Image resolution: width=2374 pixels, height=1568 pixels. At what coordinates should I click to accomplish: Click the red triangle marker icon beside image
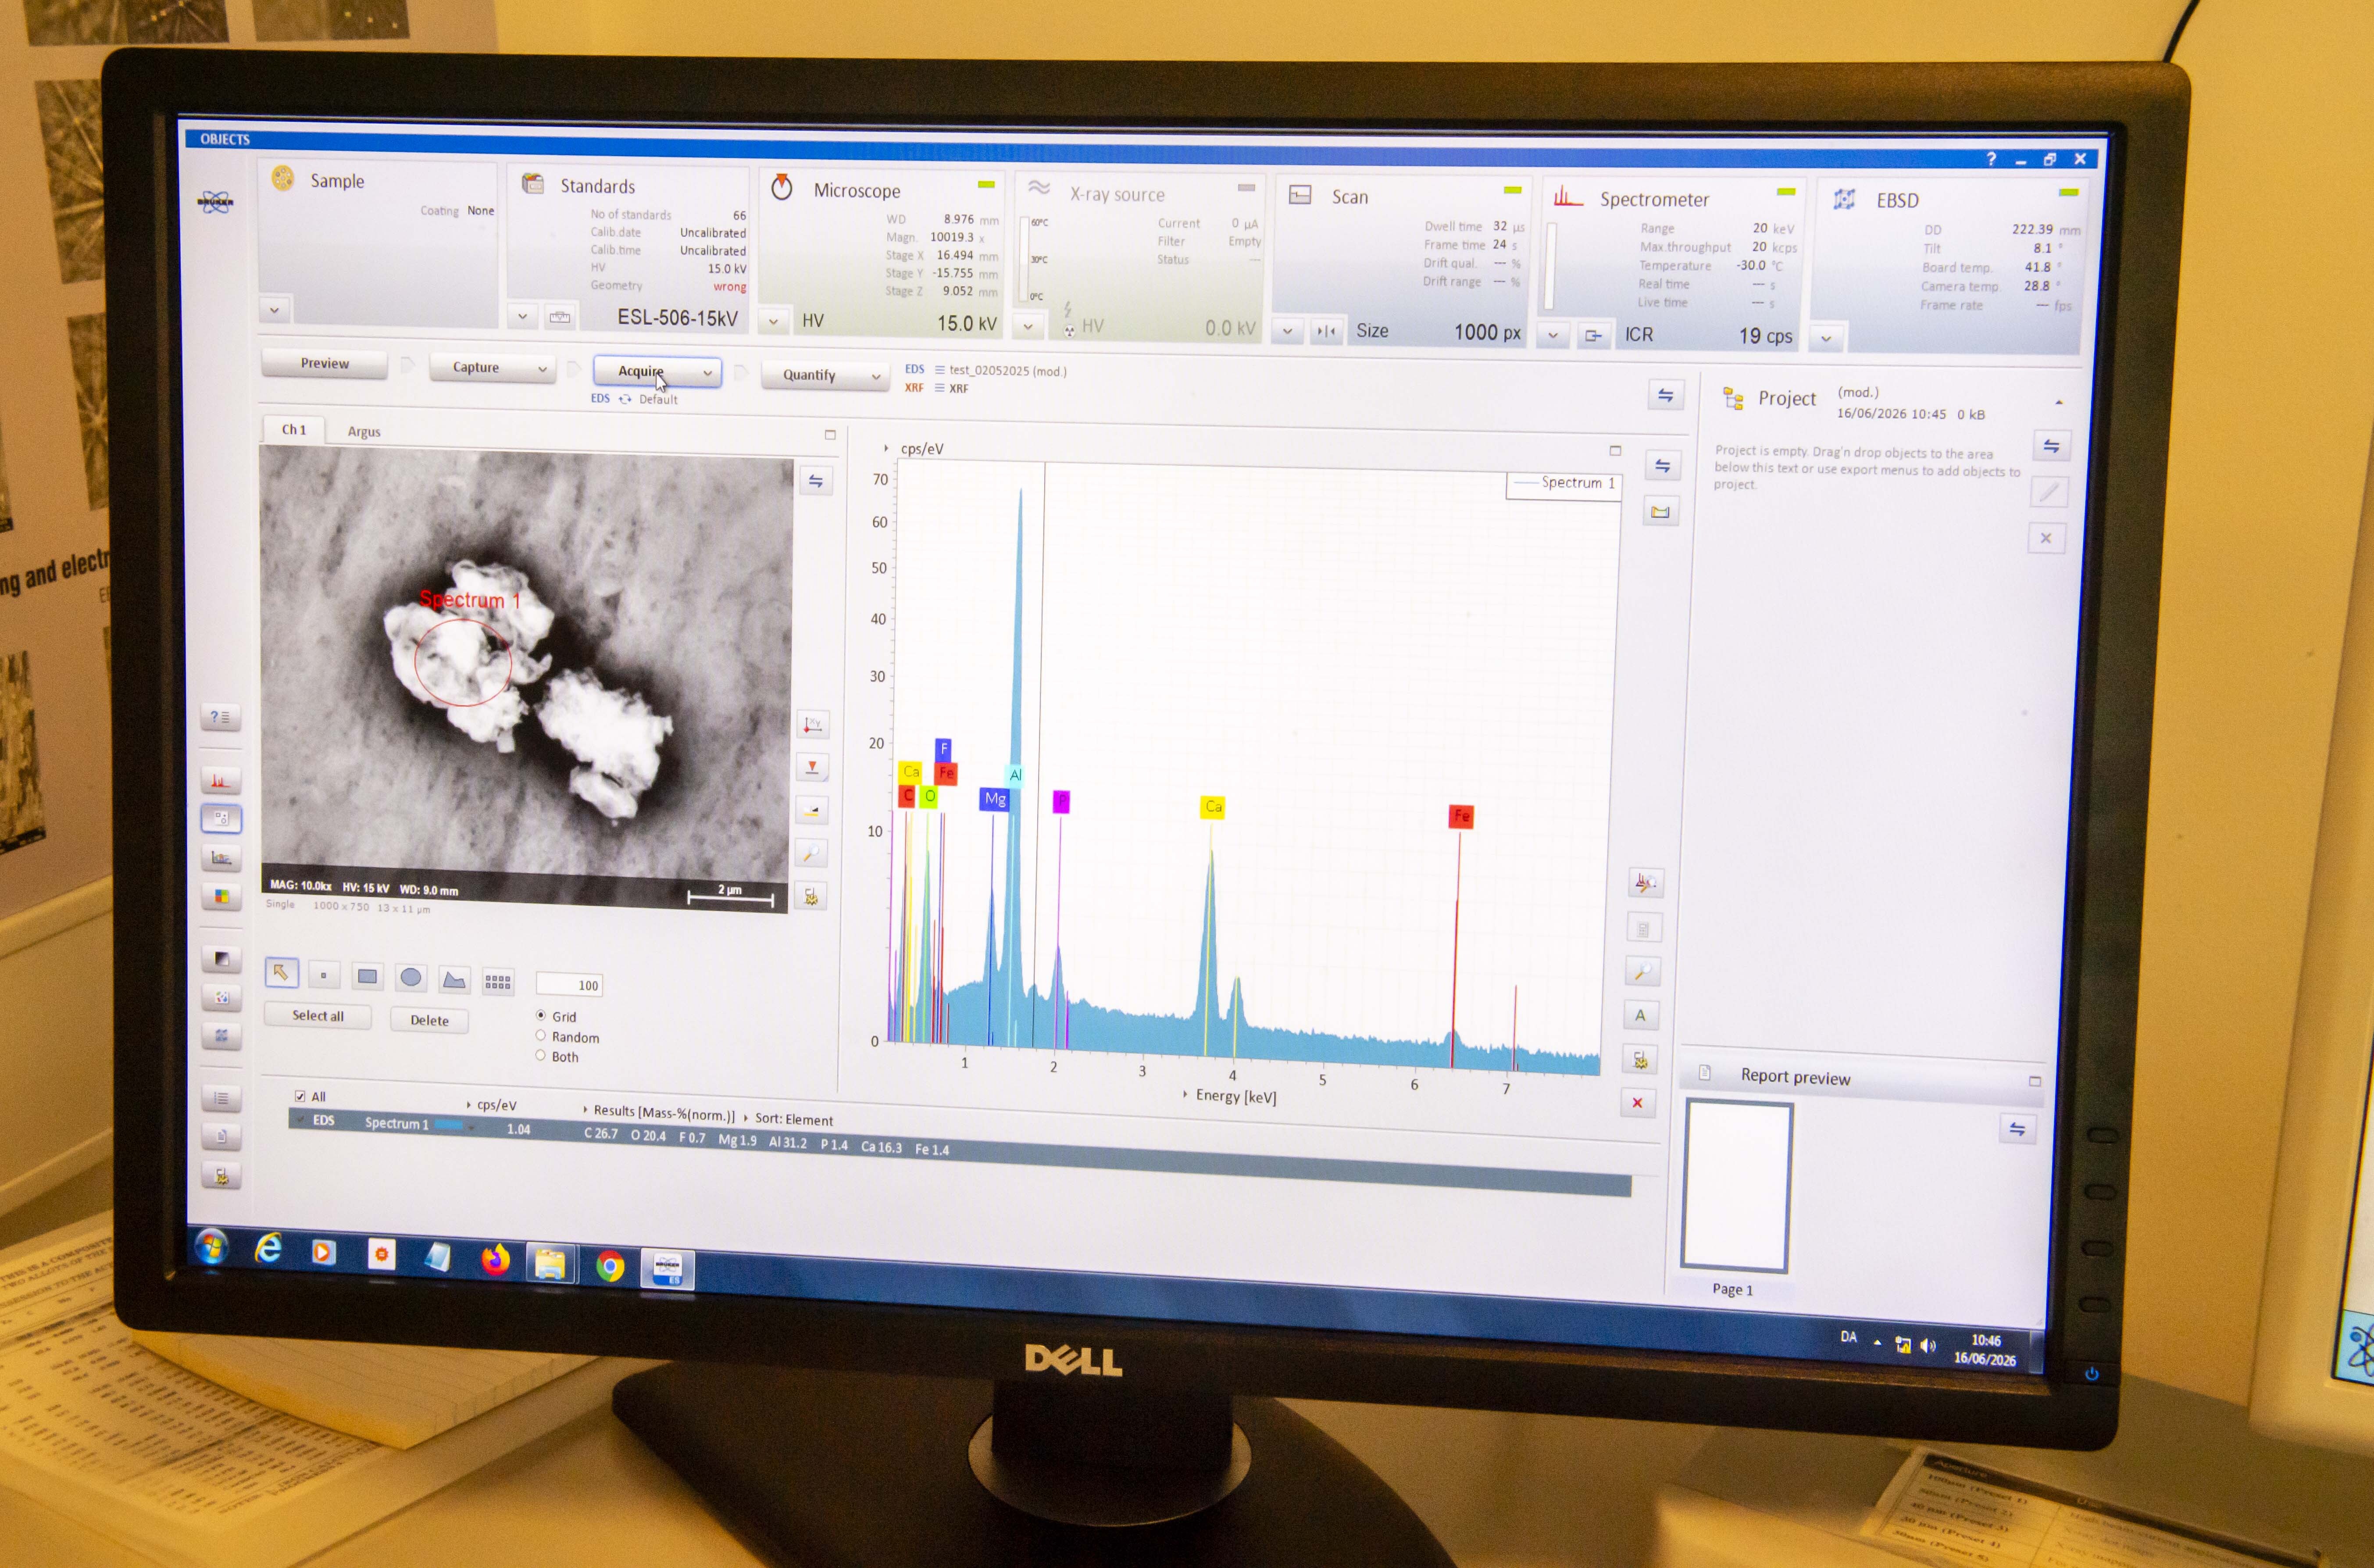tap(812, 767)
